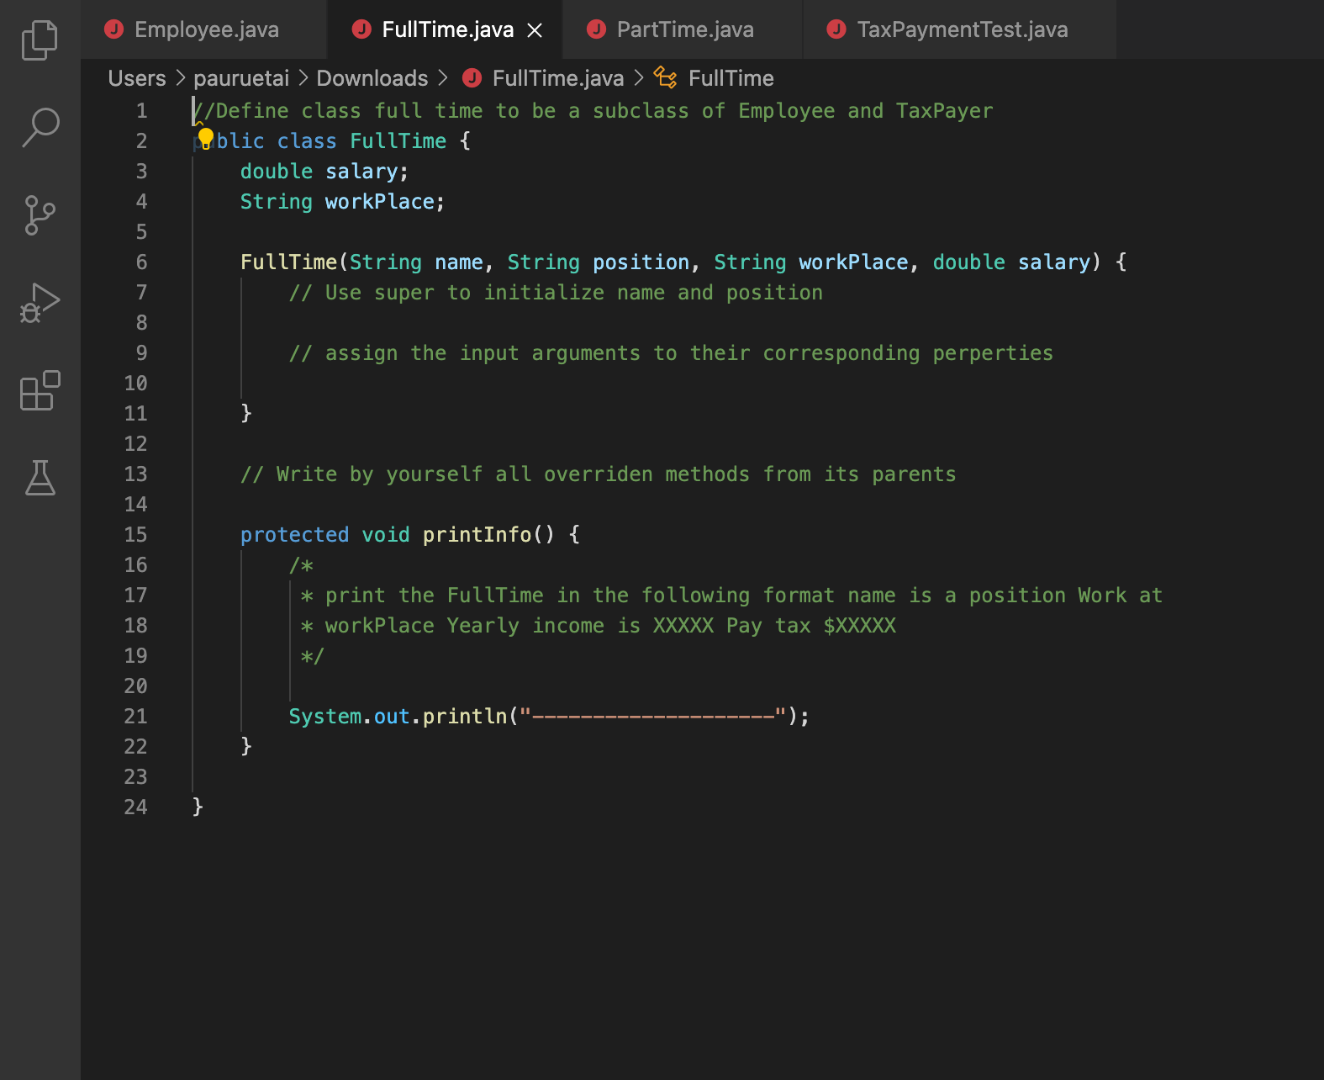Click Downloads in the breadcrumb path
This screenshot has height=1080, width=1324.
372,78
